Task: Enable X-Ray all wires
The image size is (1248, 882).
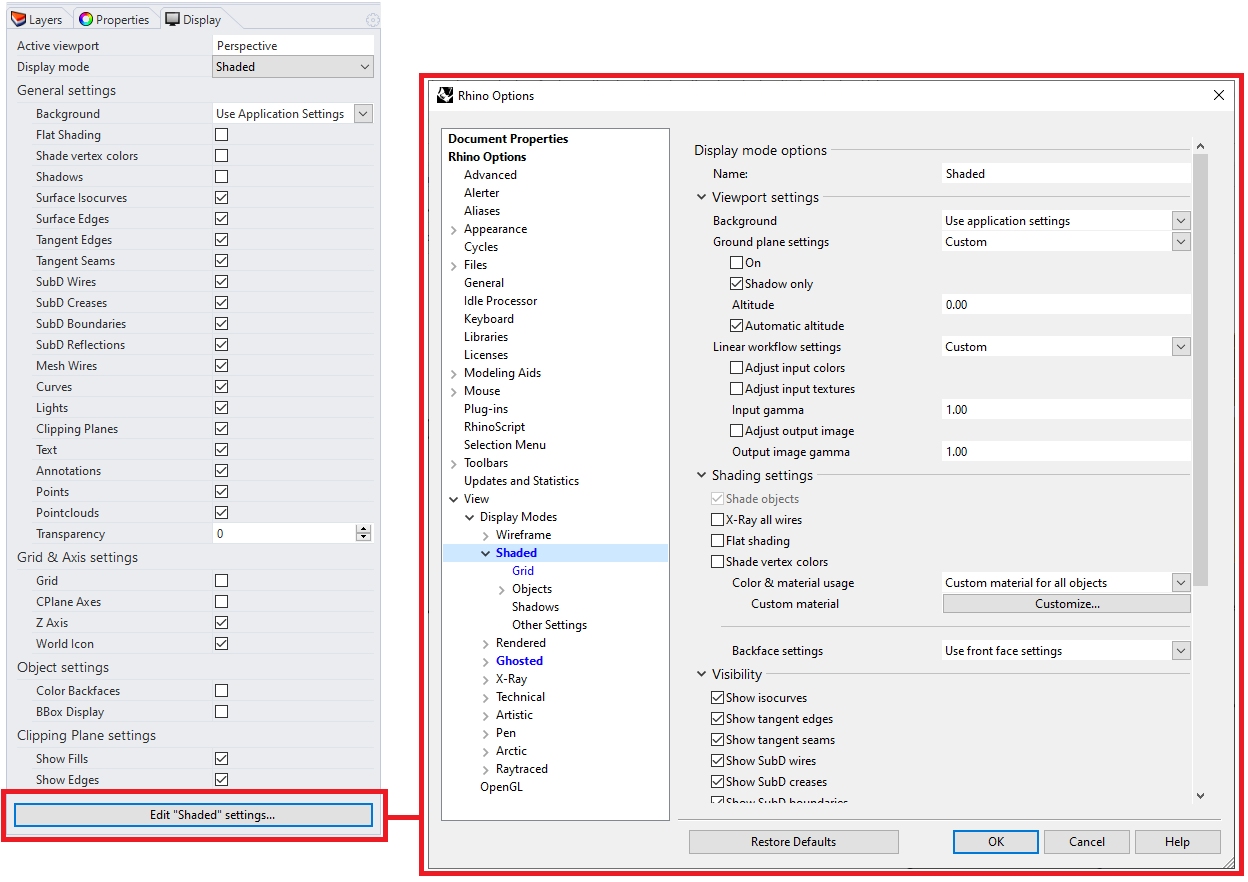Action: coord(717,520)
